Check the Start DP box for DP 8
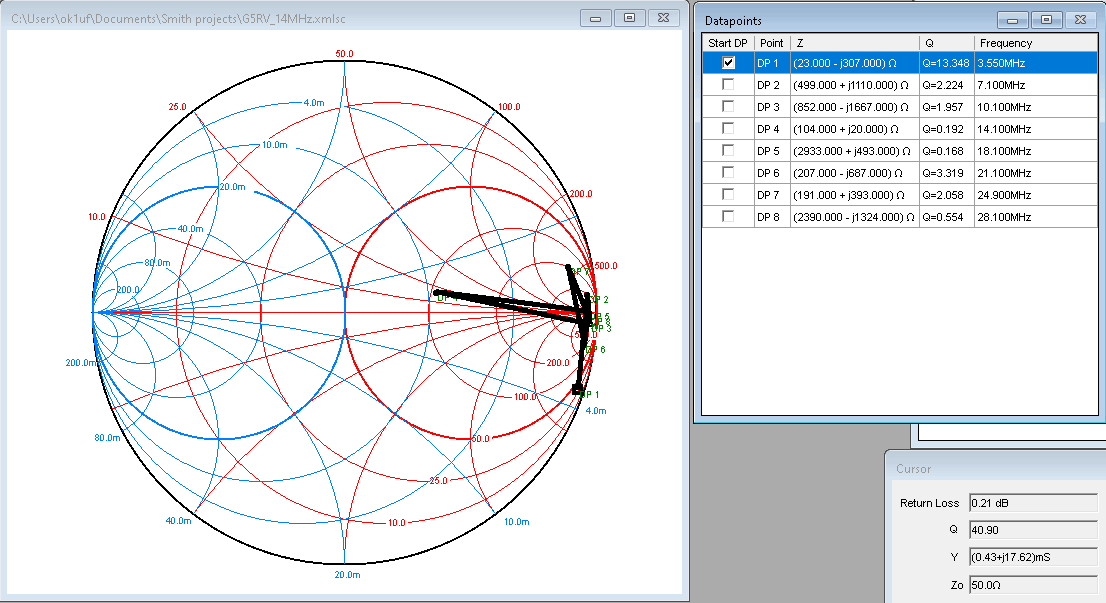 (x=728, y=216)
